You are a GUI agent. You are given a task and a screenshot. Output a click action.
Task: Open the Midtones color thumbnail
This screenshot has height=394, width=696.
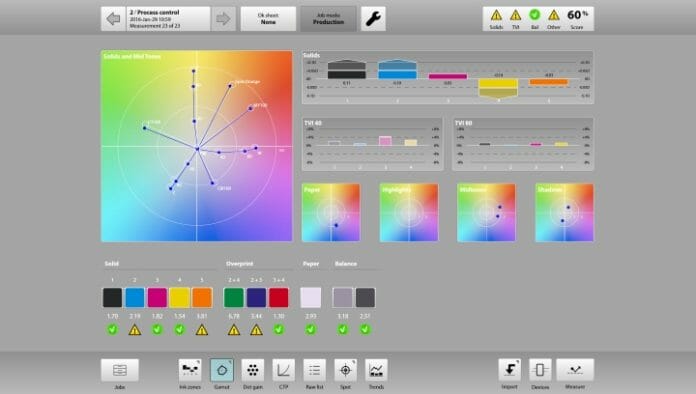(x=486, y=213)
